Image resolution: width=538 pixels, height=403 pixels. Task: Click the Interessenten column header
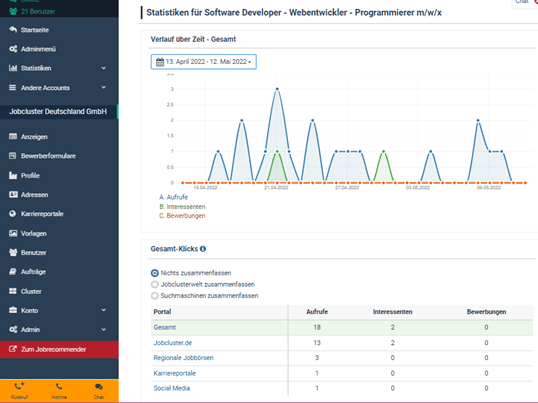coord(393,312)
